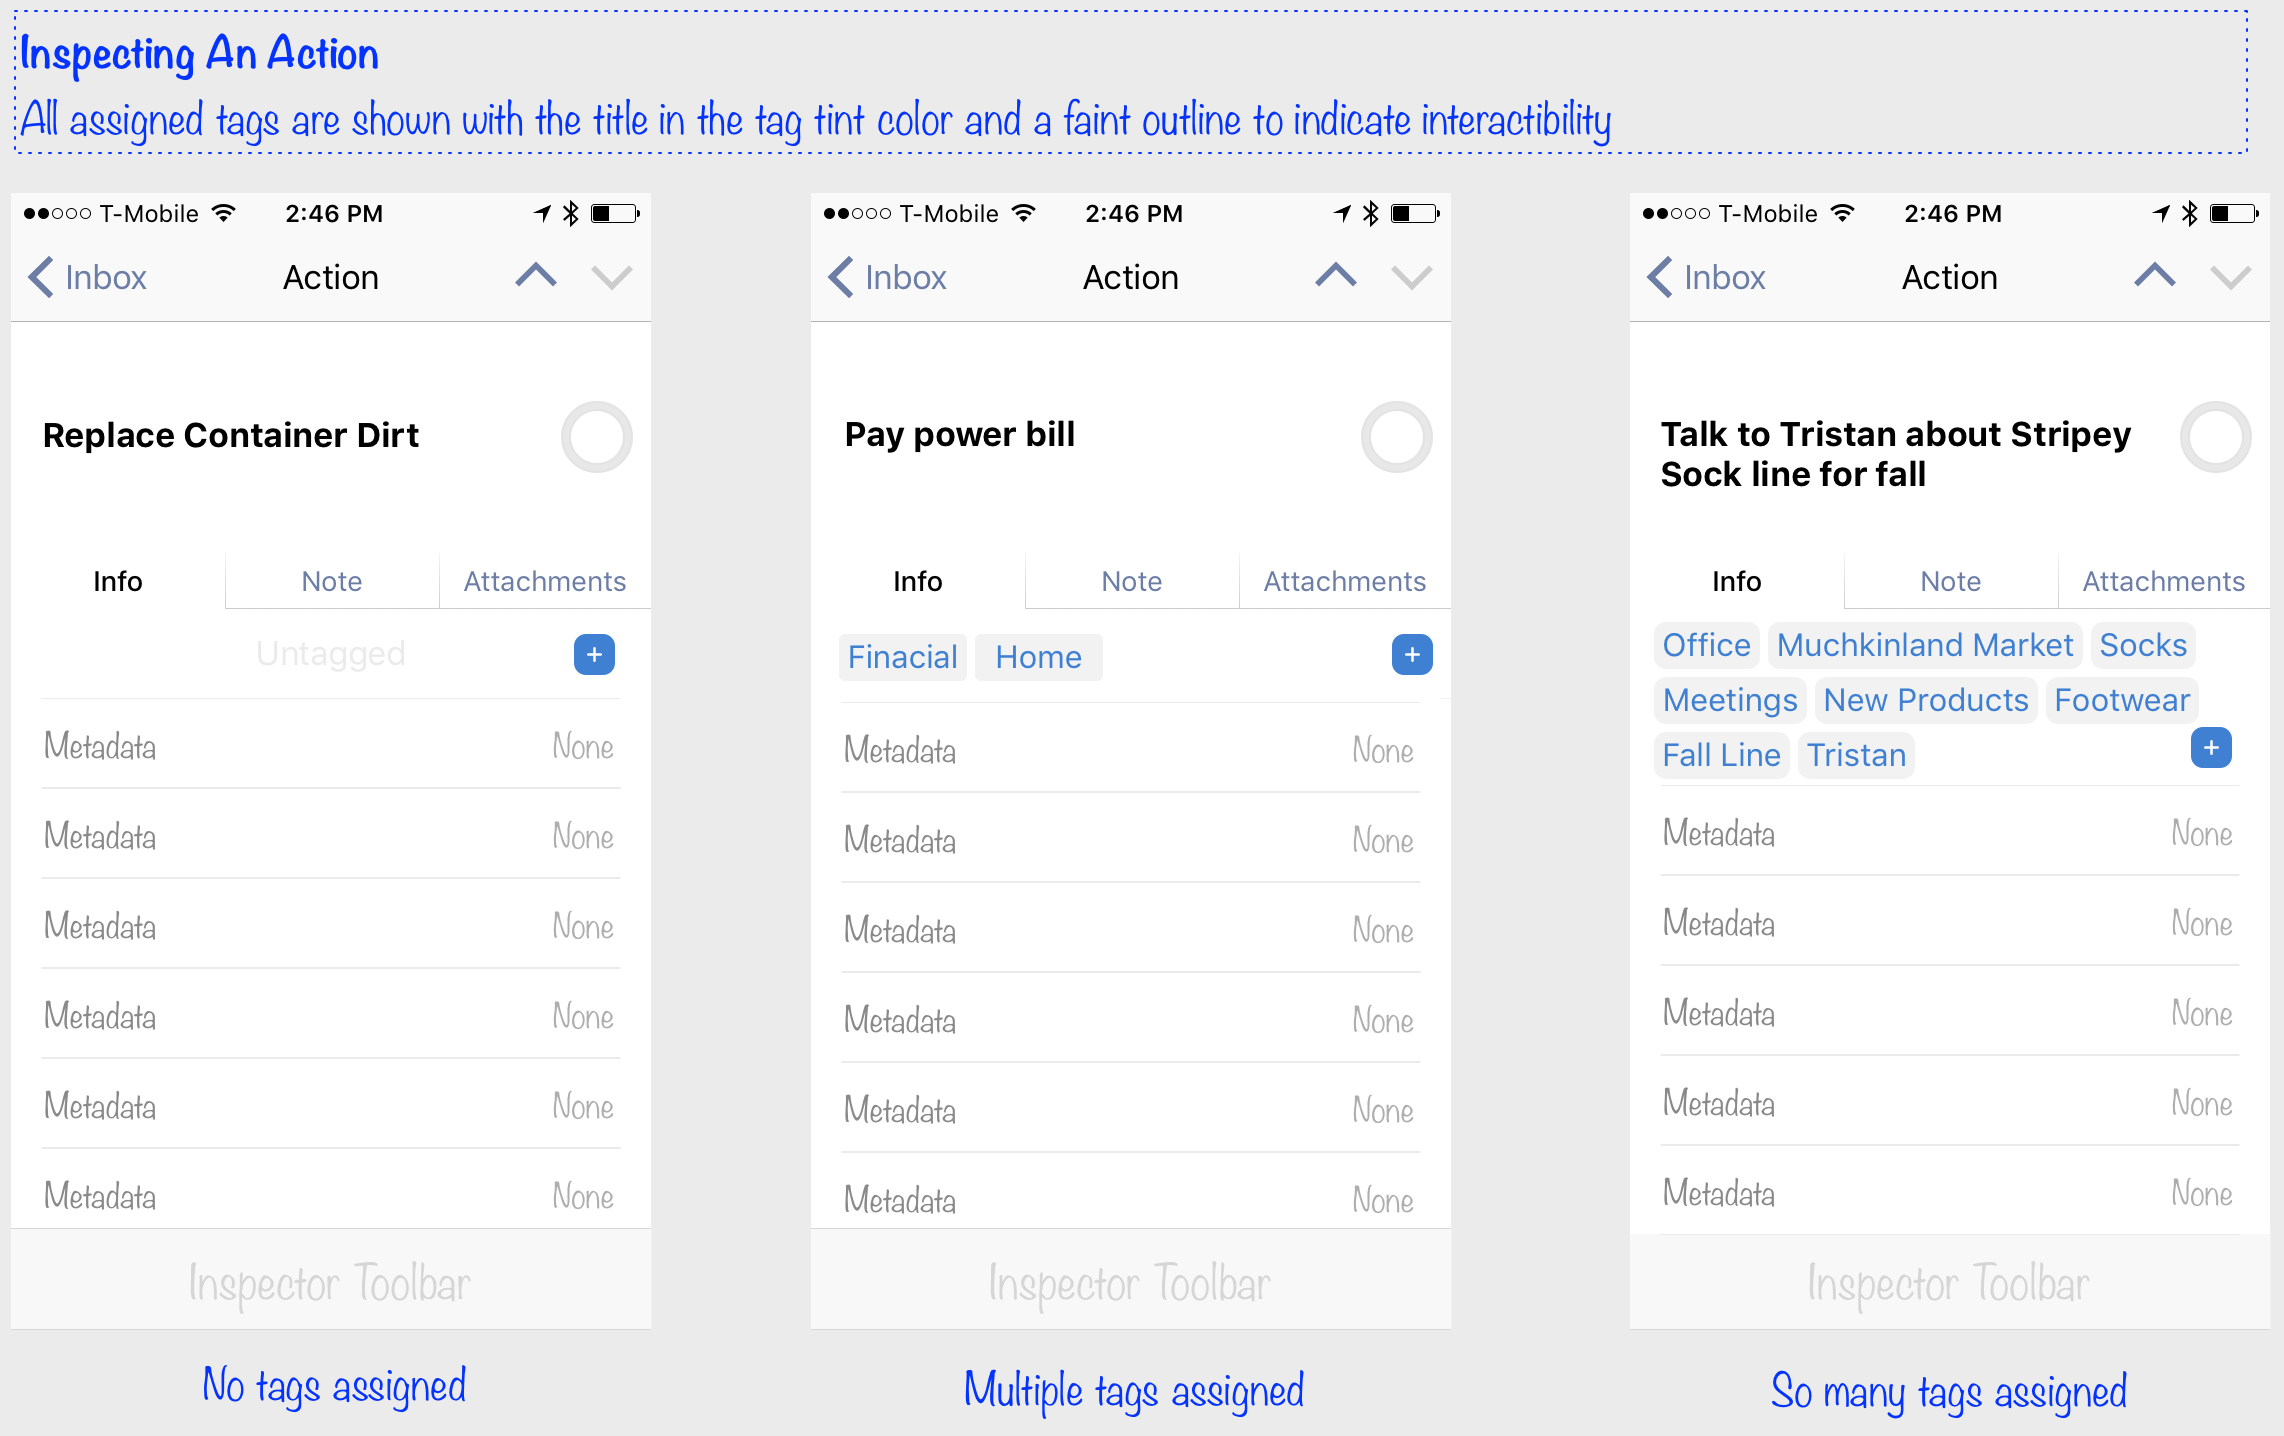
Task: Mark Replace Container Dirt as complete
Action: 597,437
